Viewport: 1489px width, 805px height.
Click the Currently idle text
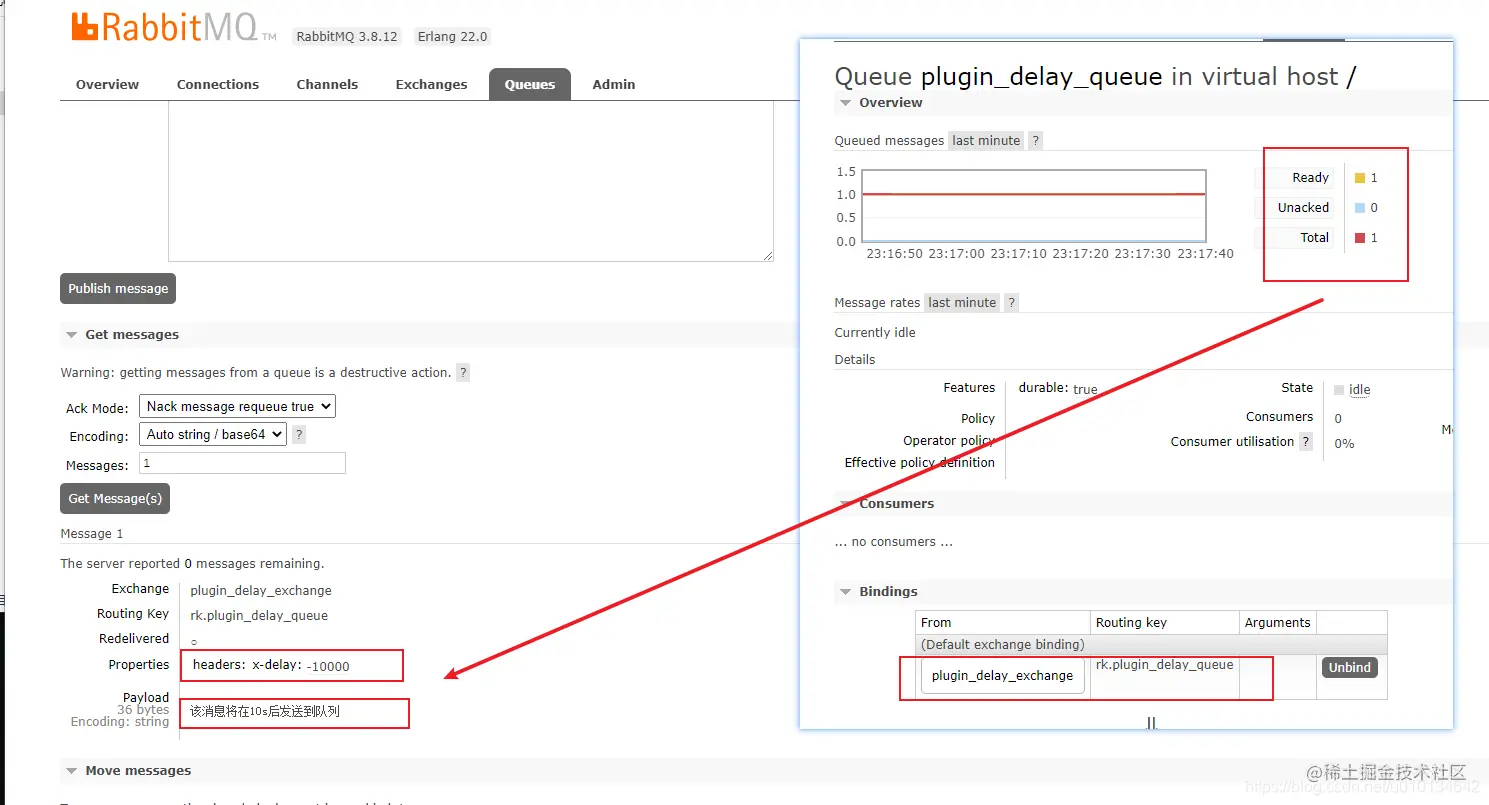[875, 332]
